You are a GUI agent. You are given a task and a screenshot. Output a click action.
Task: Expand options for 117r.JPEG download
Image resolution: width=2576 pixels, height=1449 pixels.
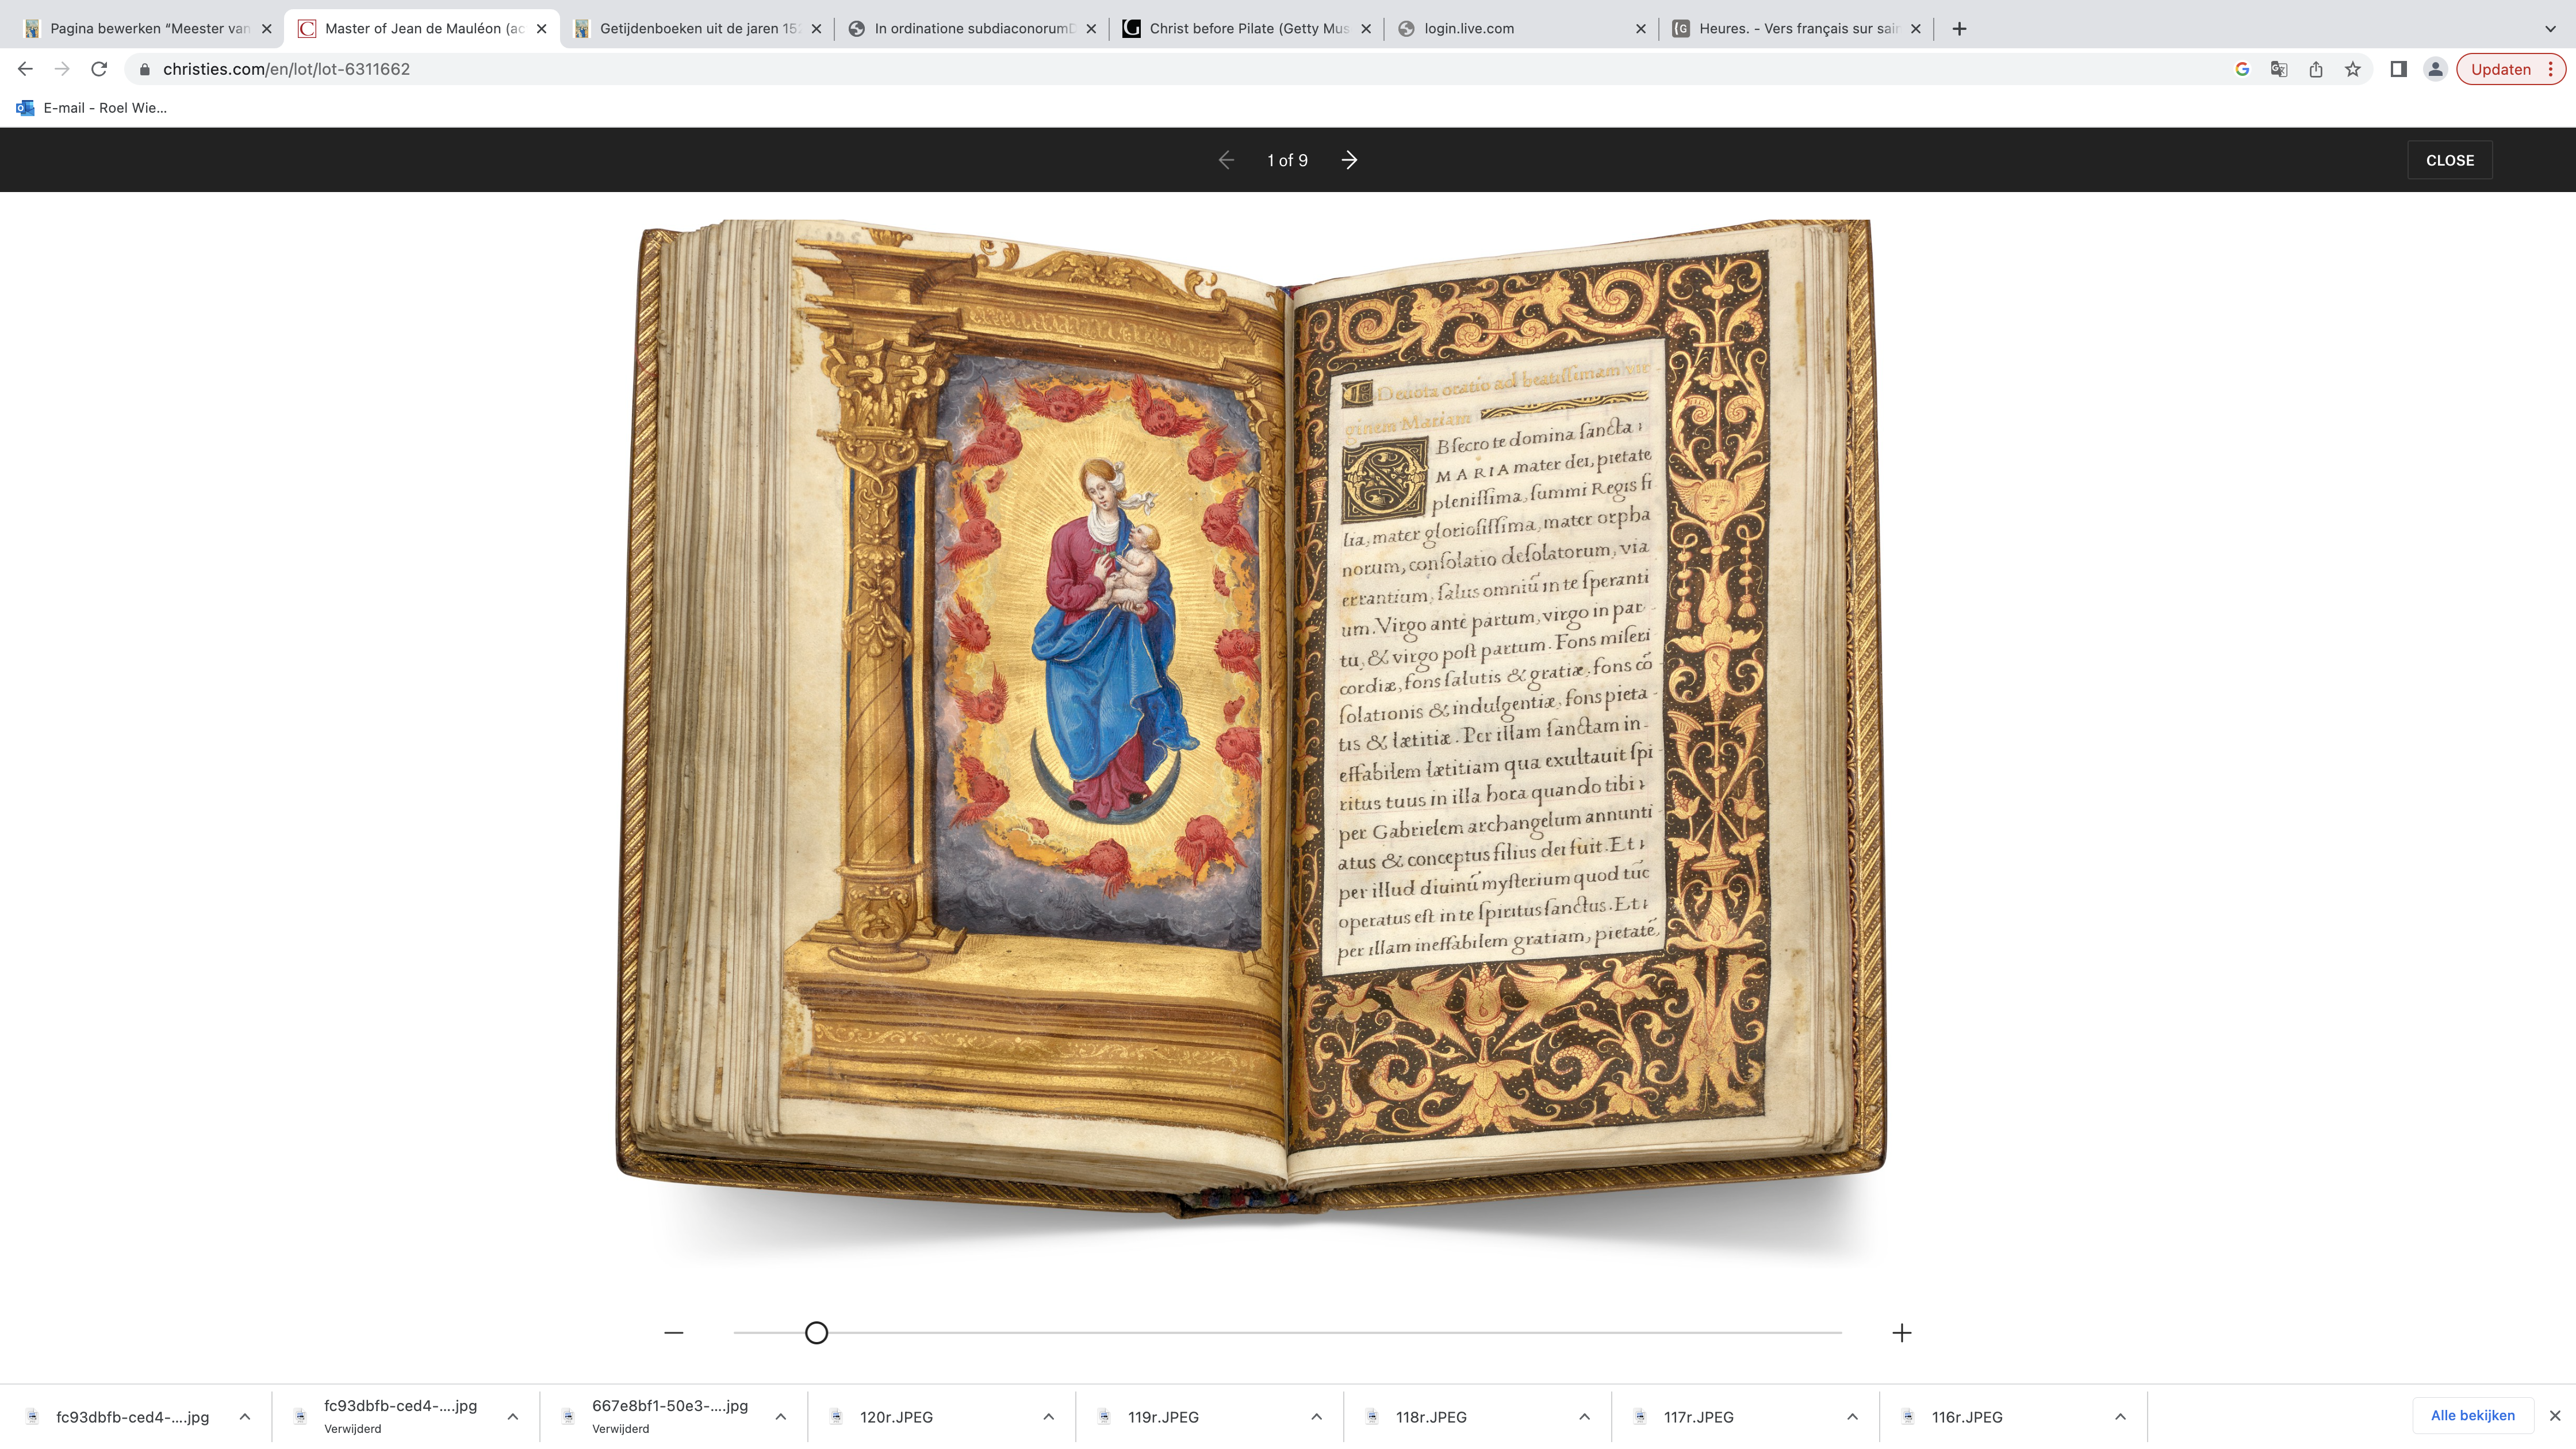[1853, 1417]
